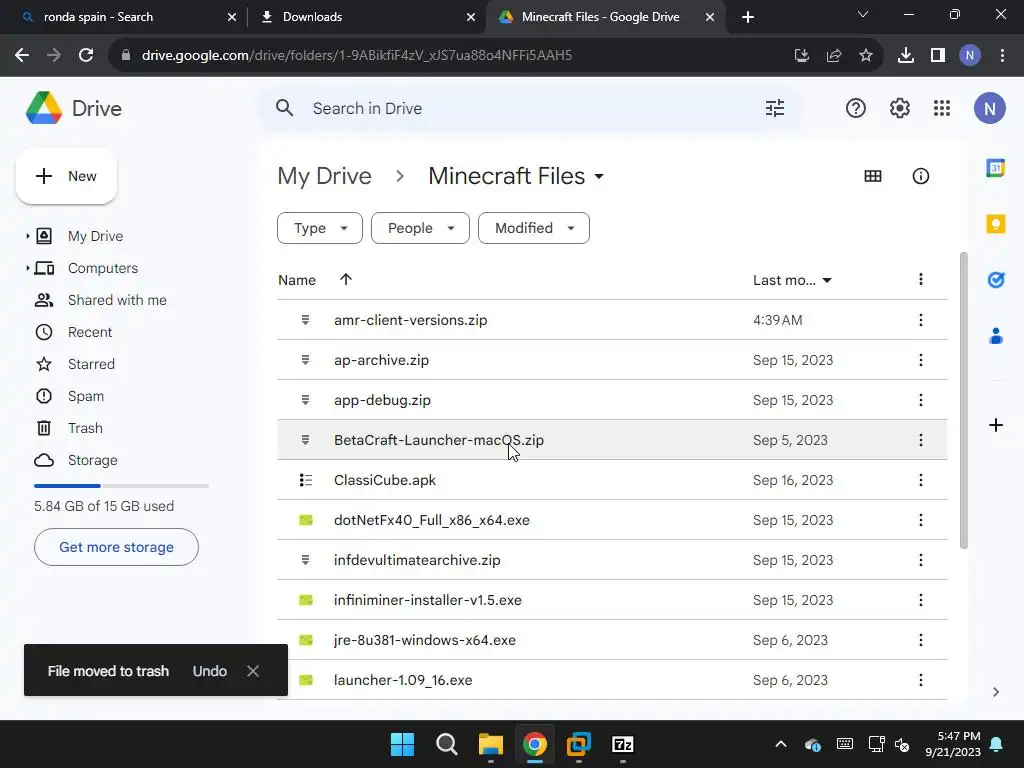Focus the Search in Drive field
Image resolution: width=1024 pixels, height=768 pixels.
pyautogui.click(x=530, y=108)
